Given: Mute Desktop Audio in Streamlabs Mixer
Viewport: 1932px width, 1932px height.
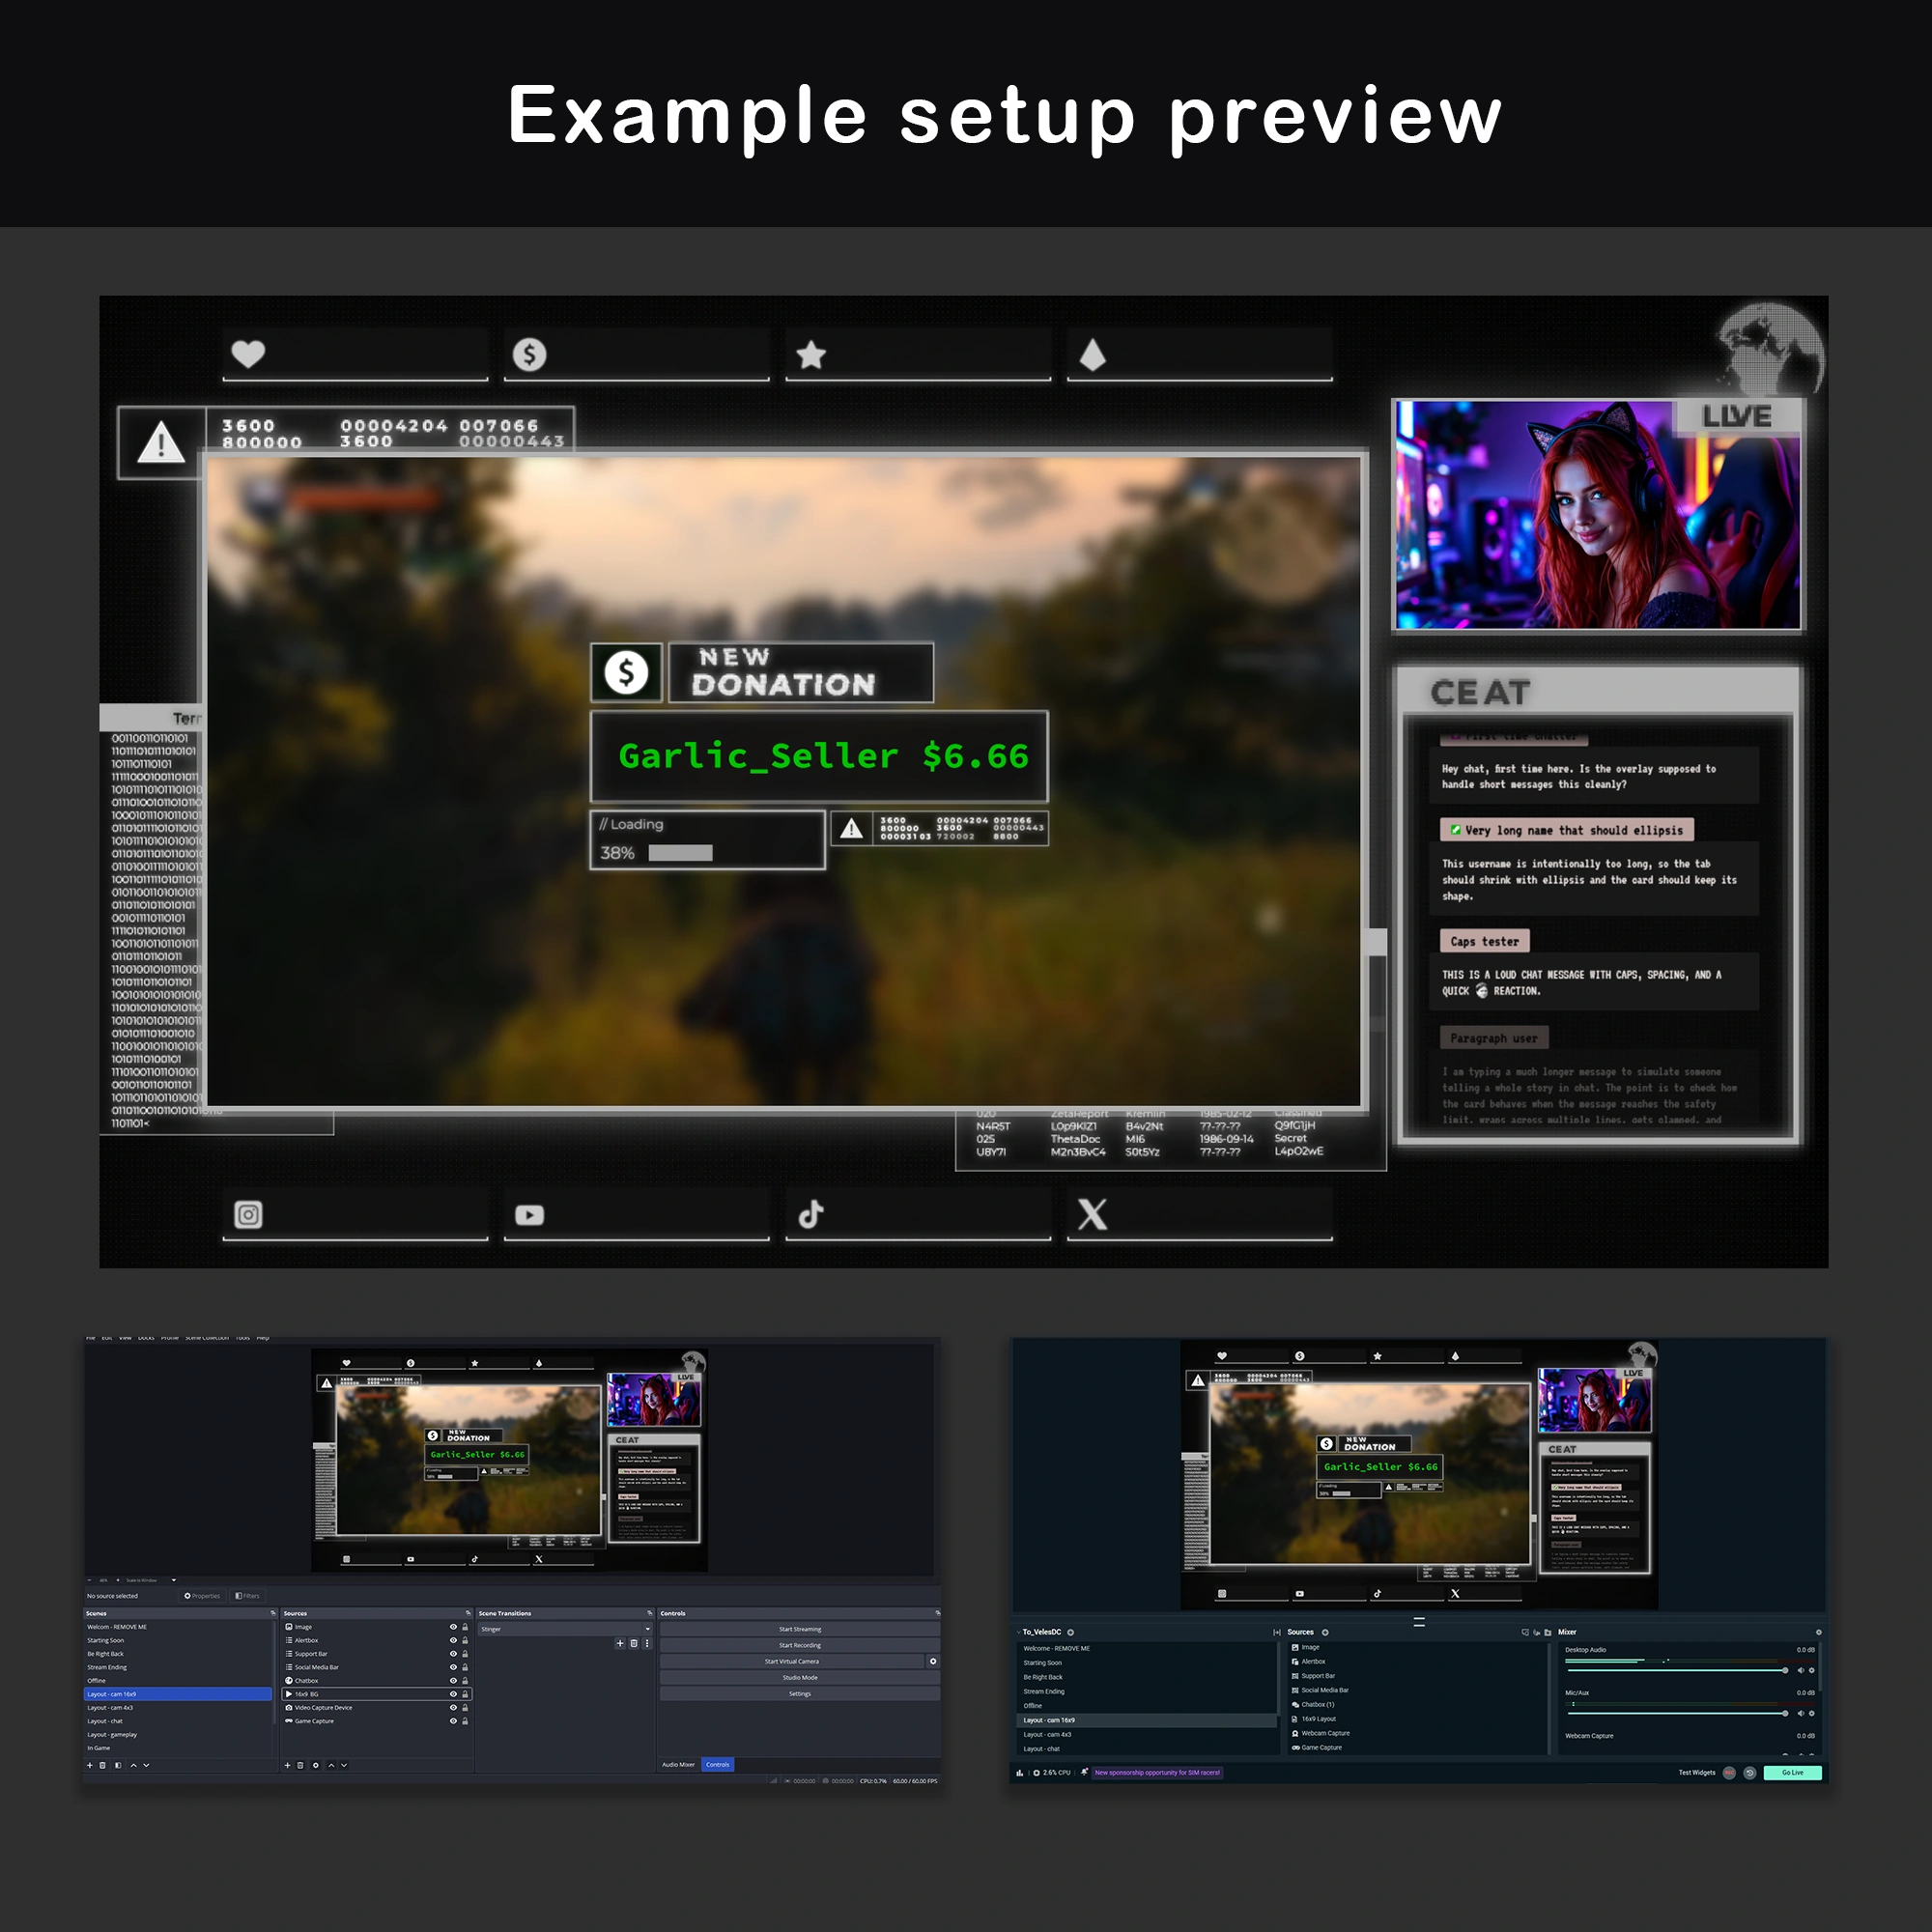Looking at the screenshot, I should coord(1800,1670).
